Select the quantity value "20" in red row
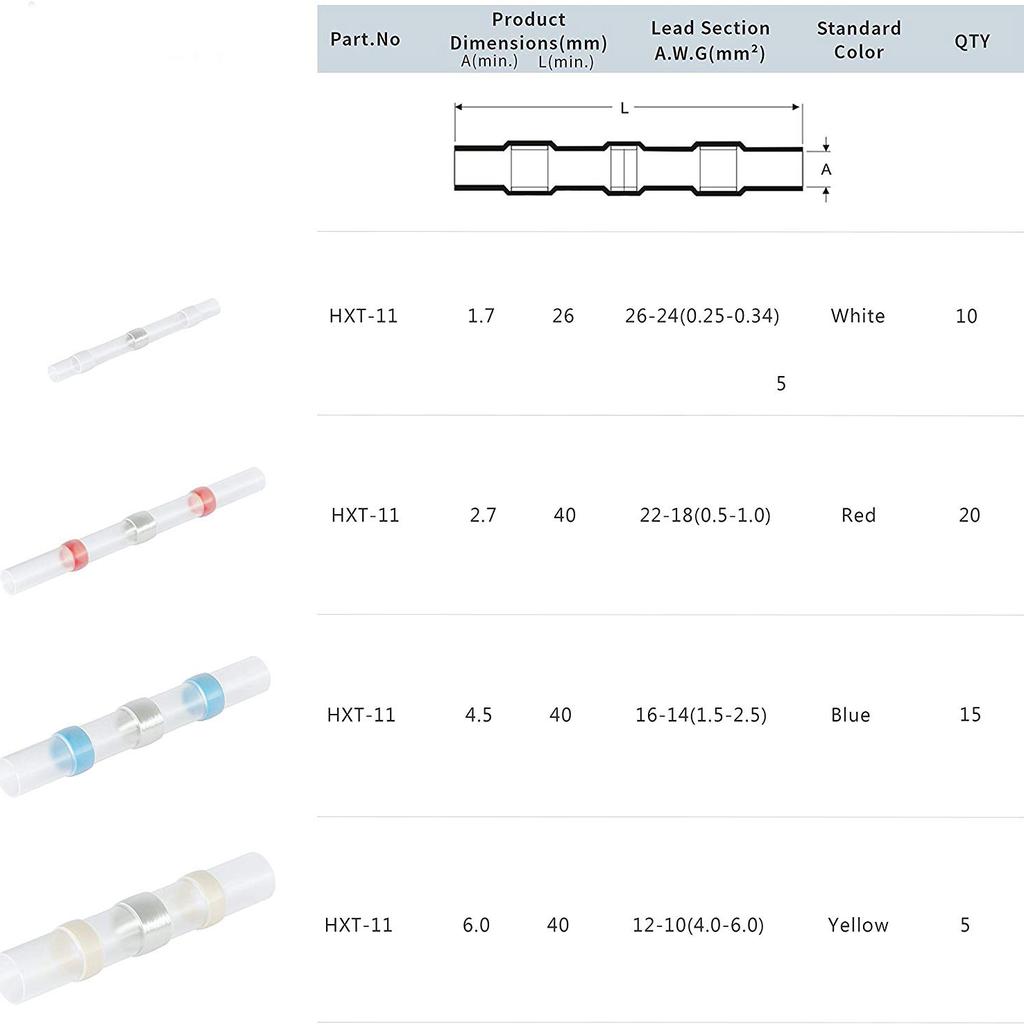 [969, 515]
